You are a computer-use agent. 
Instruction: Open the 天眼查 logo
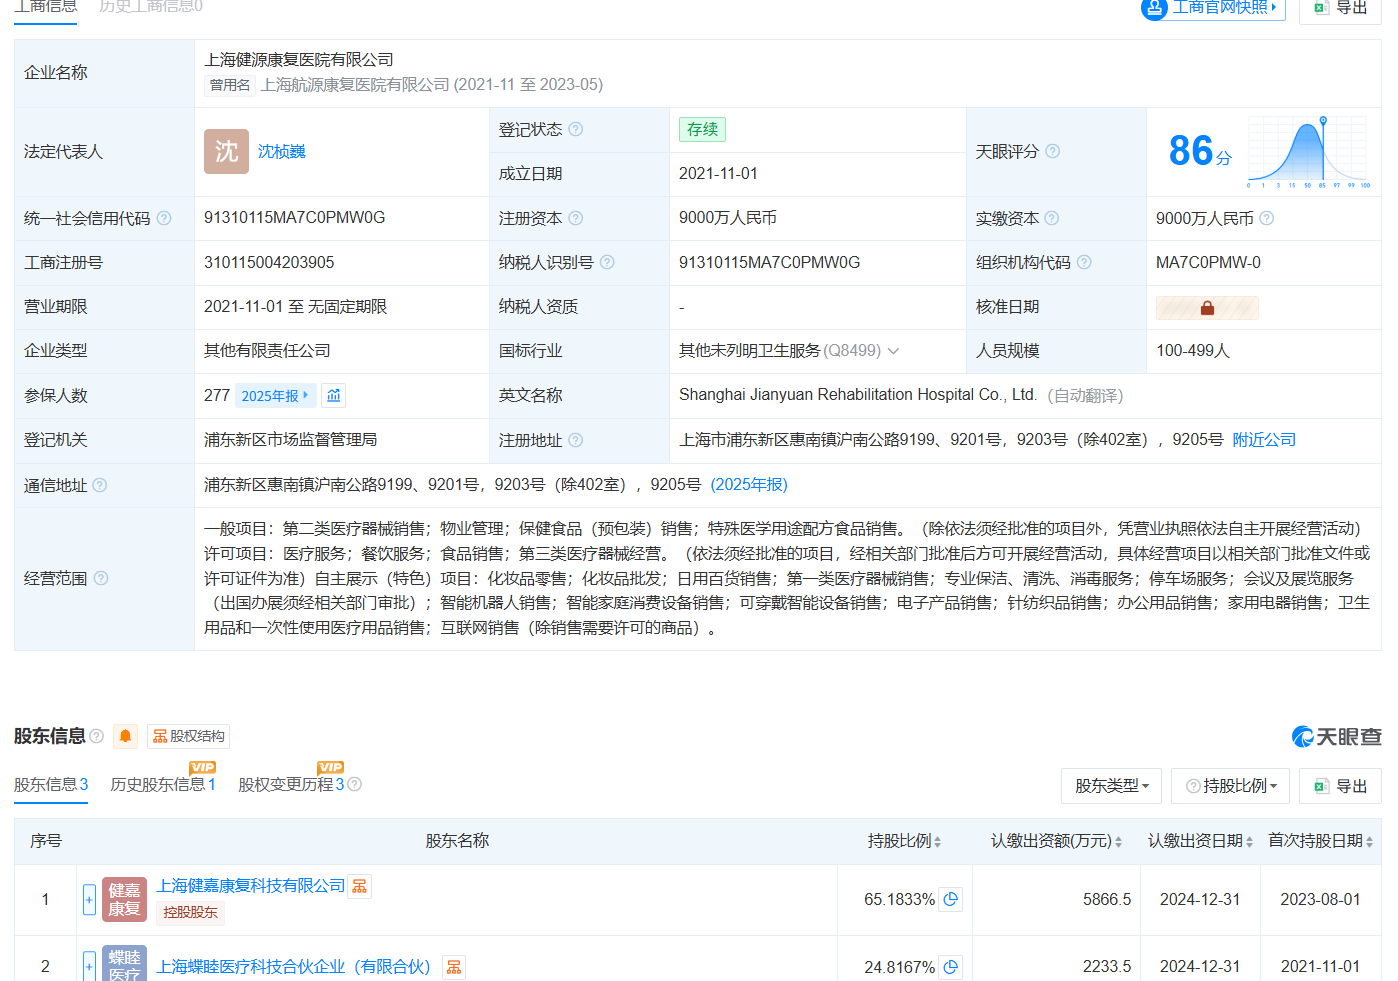point(1336,737)
